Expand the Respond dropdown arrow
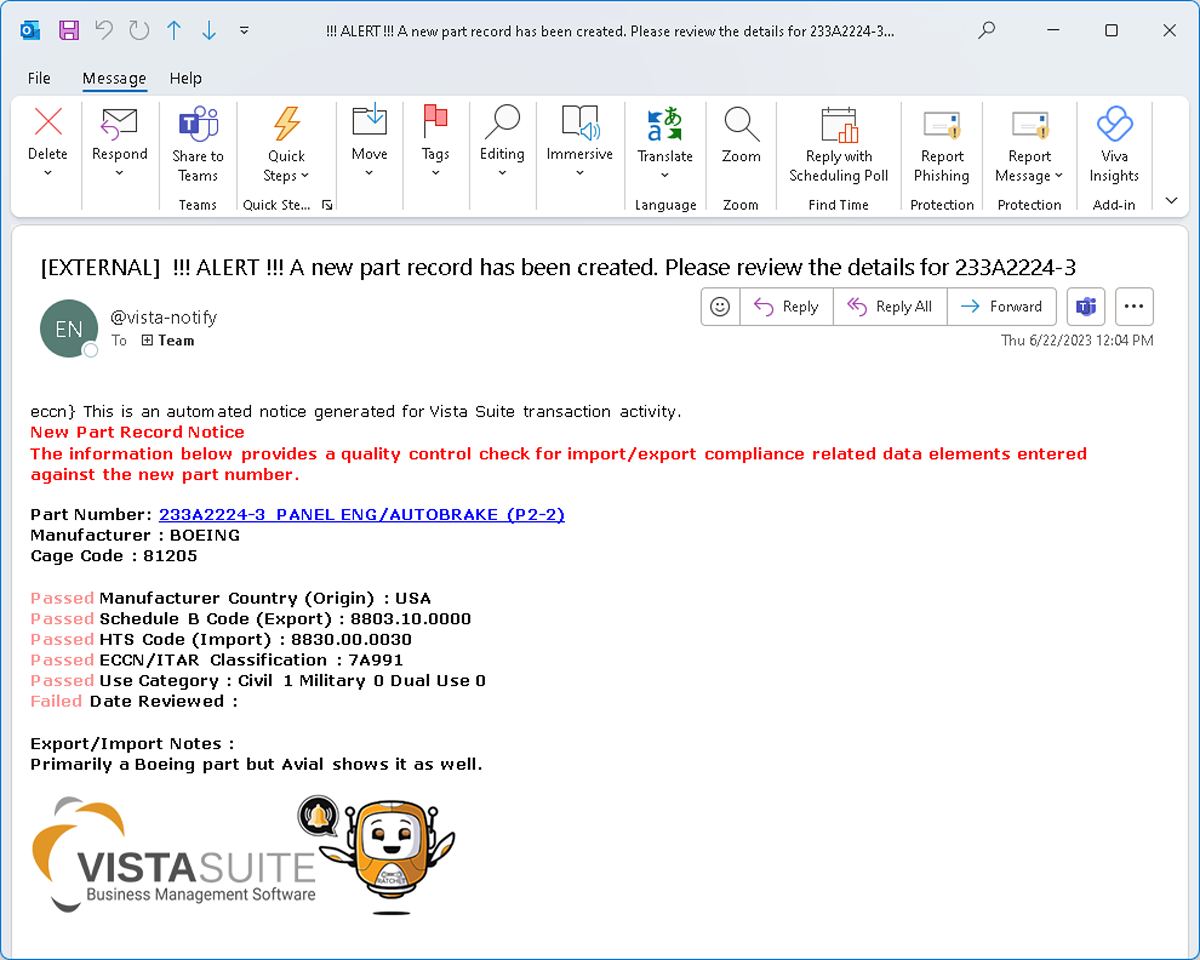Viewport: 1200px width, 960px height. (x=119, y=174)
